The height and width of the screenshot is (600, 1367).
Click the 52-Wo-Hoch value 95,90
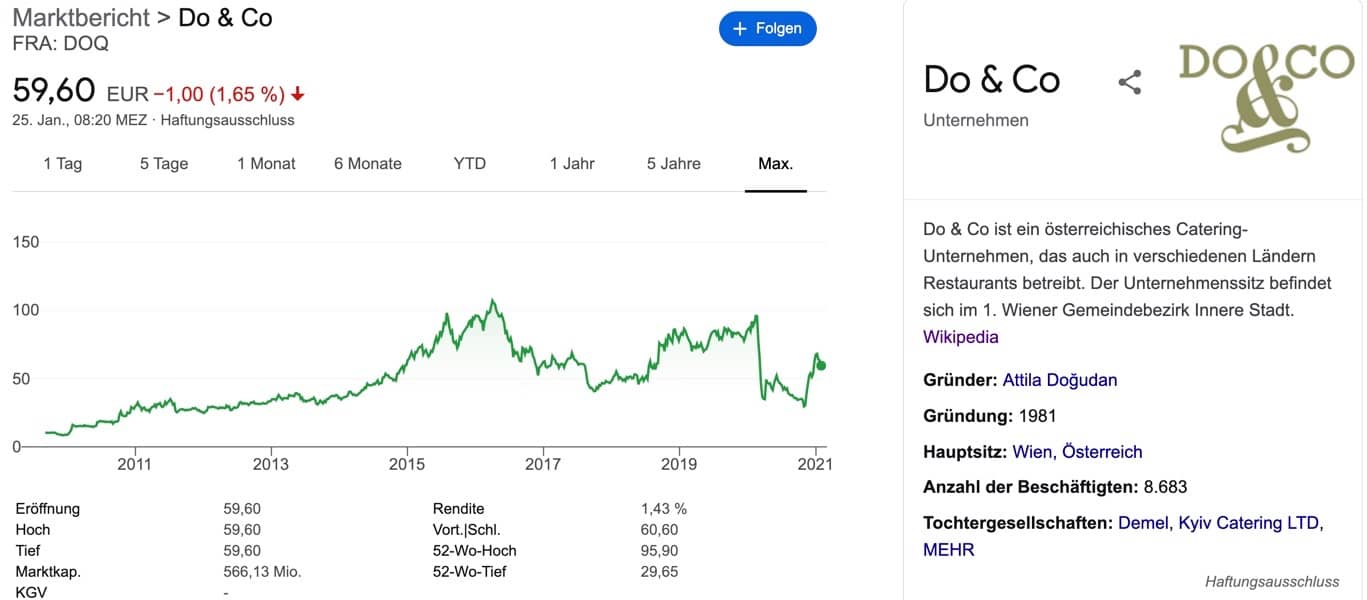point(659,551)
